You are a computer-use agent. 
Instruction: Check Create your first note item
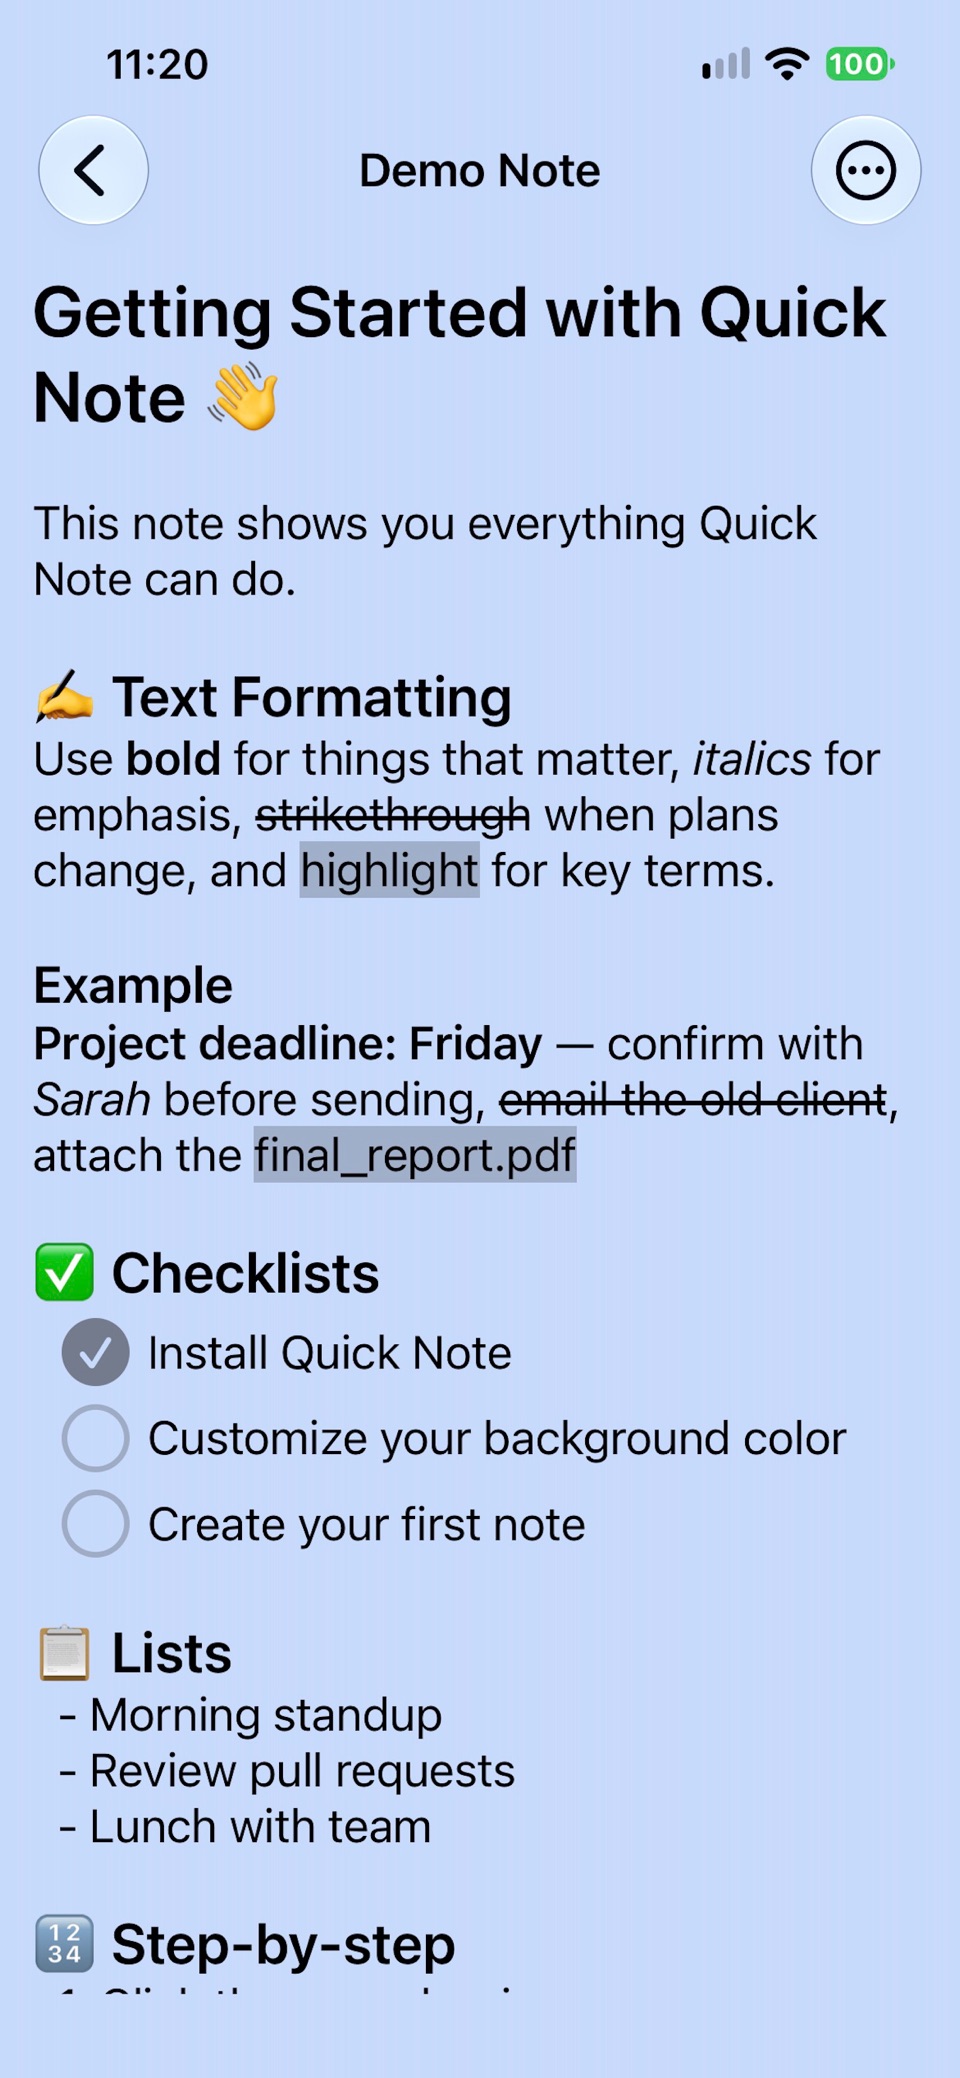(95, 1524)
